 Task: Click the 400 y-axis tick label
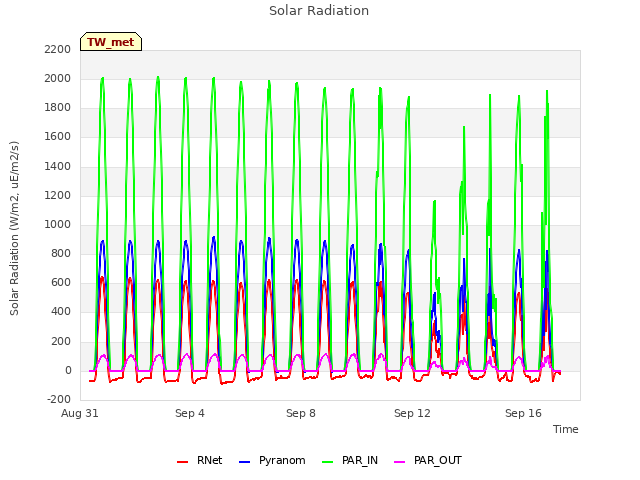(61, 312)
